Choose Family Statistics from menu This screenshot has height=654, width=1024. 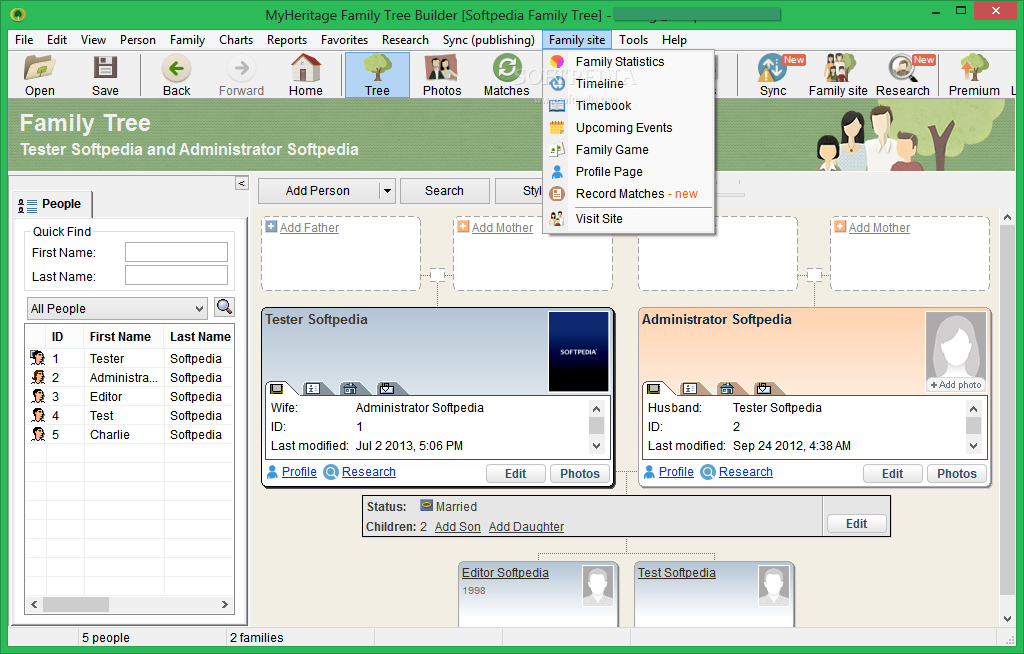tap(620, 61)
